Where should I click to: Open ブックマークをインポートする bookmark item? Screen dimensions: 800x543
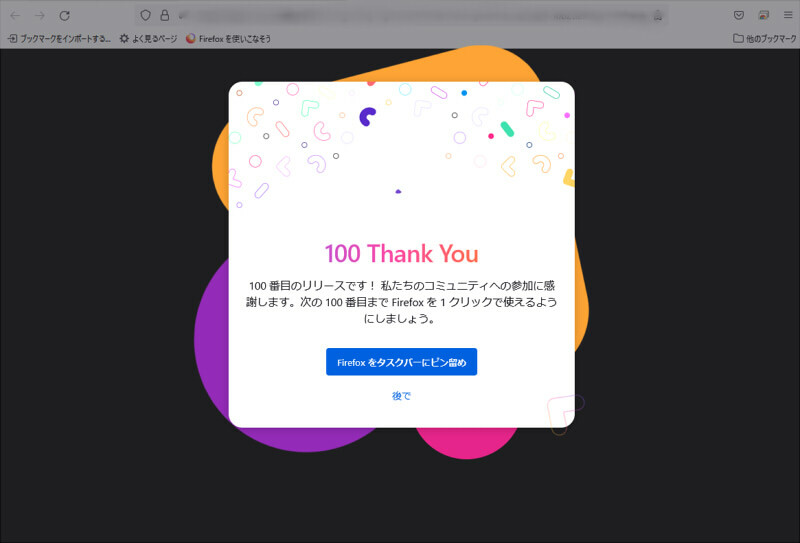tap(59, 38)
